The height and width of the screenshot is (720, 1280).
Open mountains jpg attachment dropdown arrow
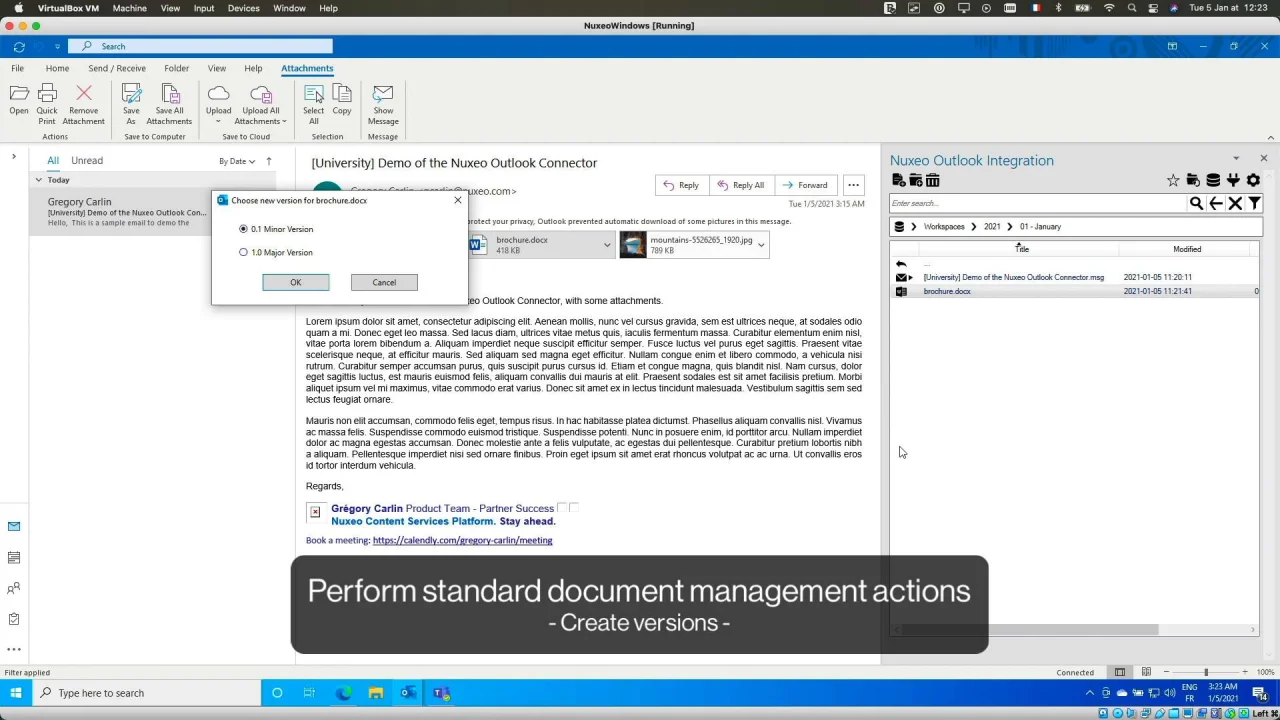pyautogui.click(x=761, y=245)
